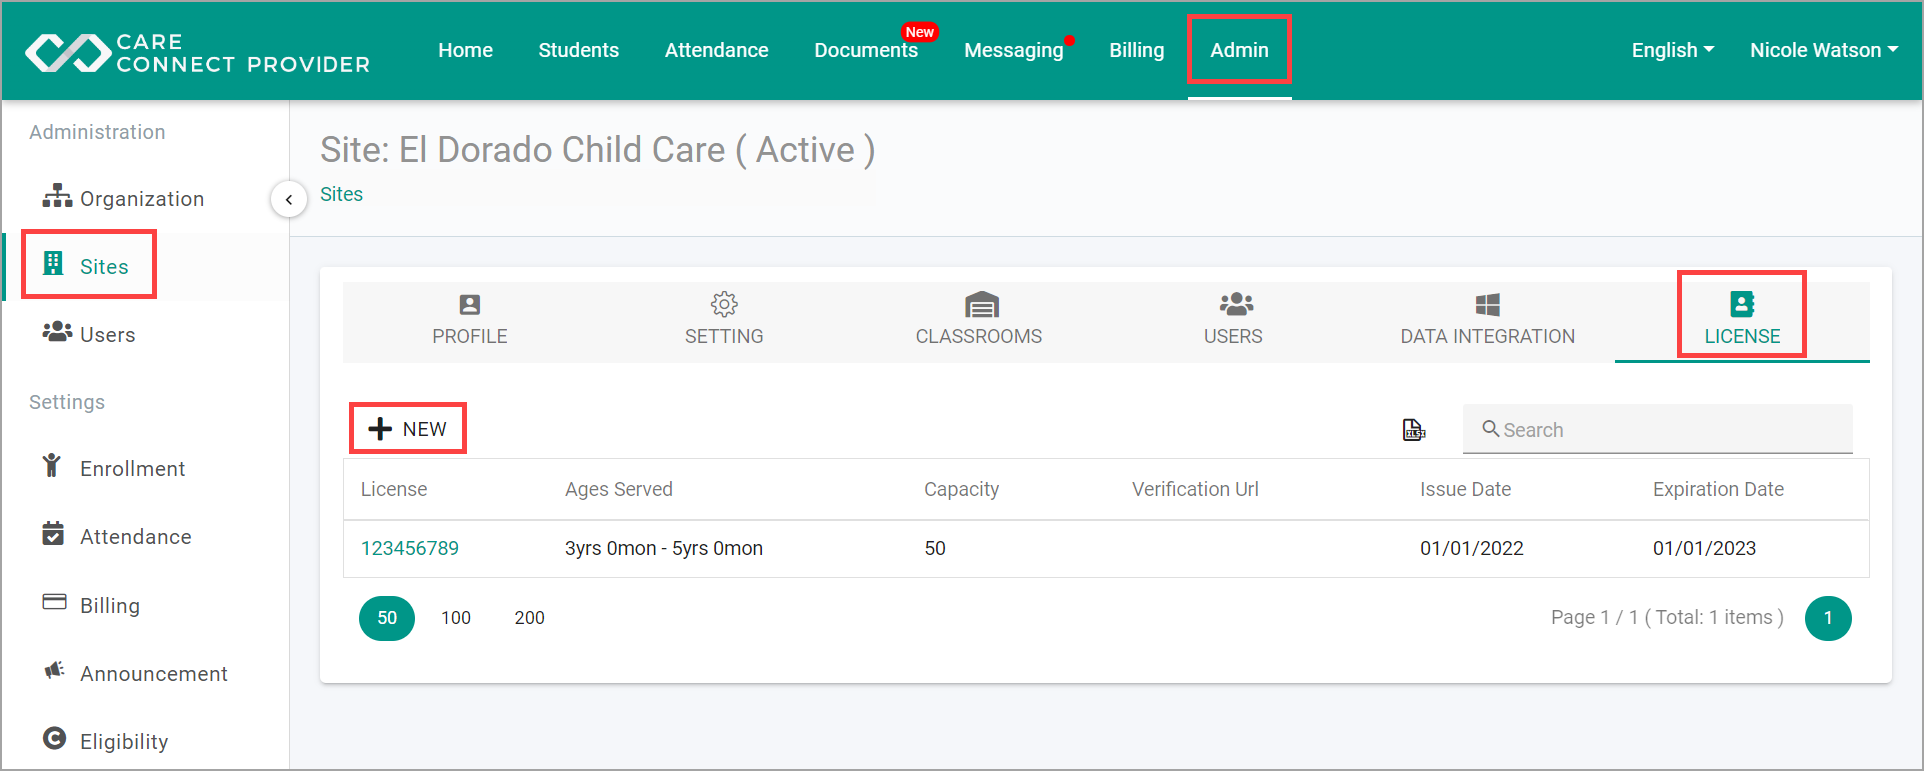Open the English language dropdown

point(1672,50)
